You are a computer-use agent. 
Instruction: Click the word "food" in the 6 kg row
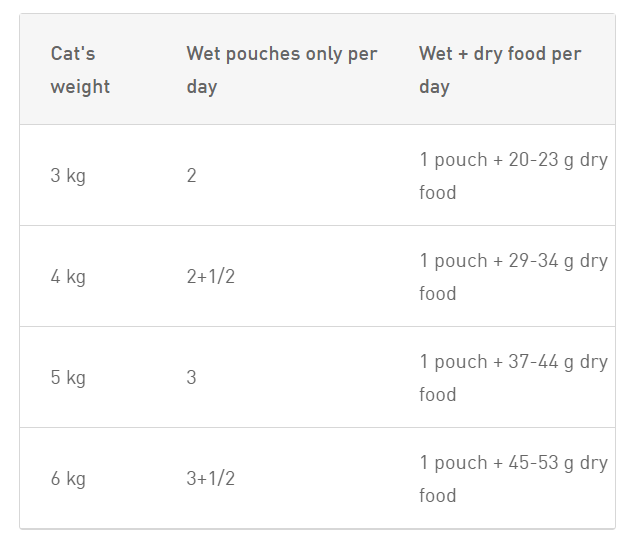(438, 496)
